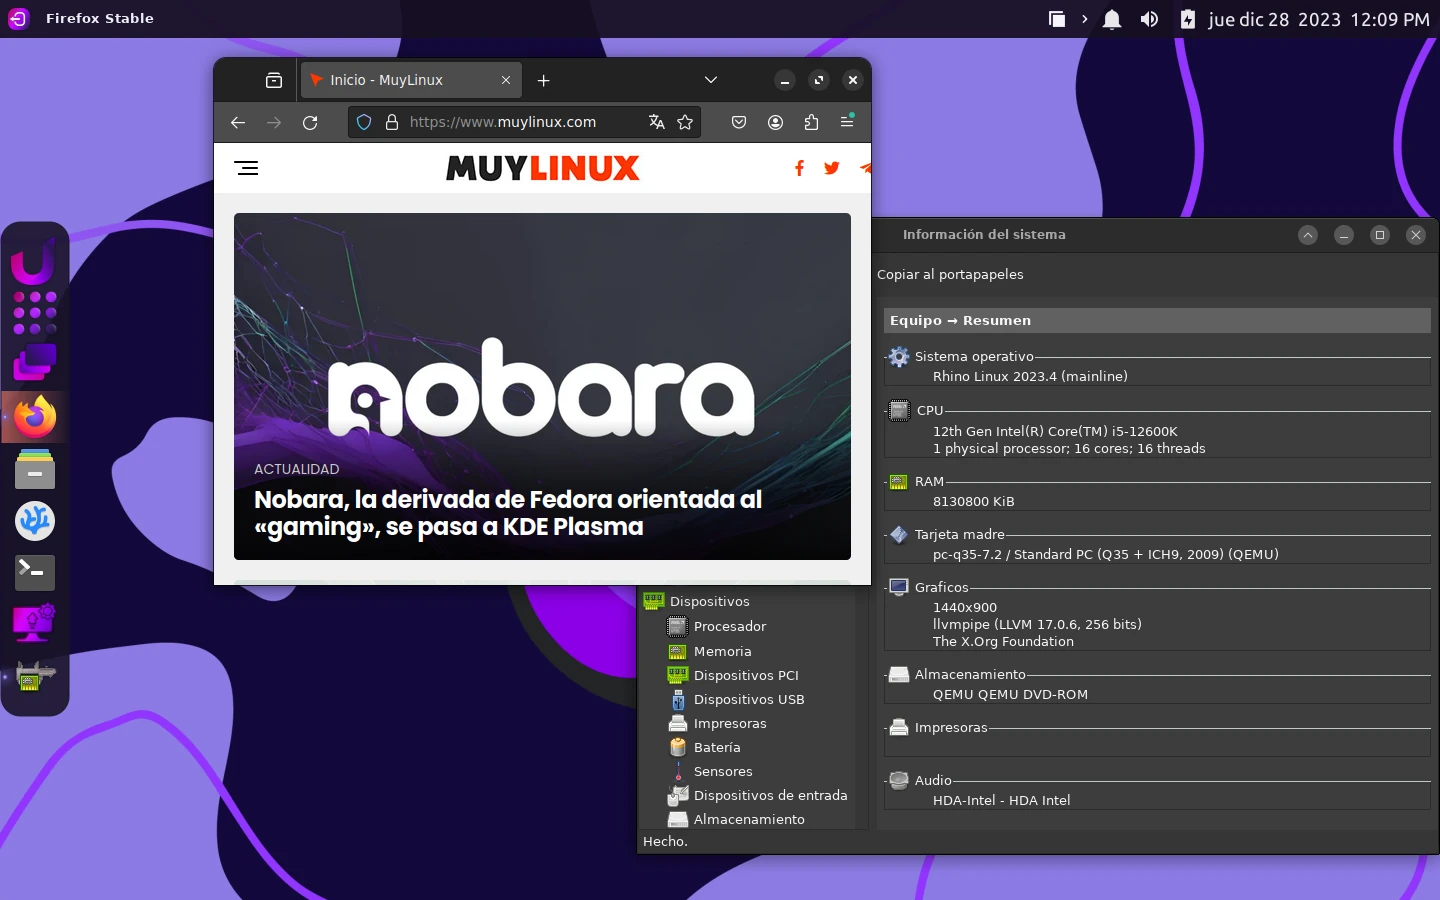Click 'QEMU QEMU DVD-ROM' storage text
This screenshot has width=1440, height=900.
tap(1010, 694)
